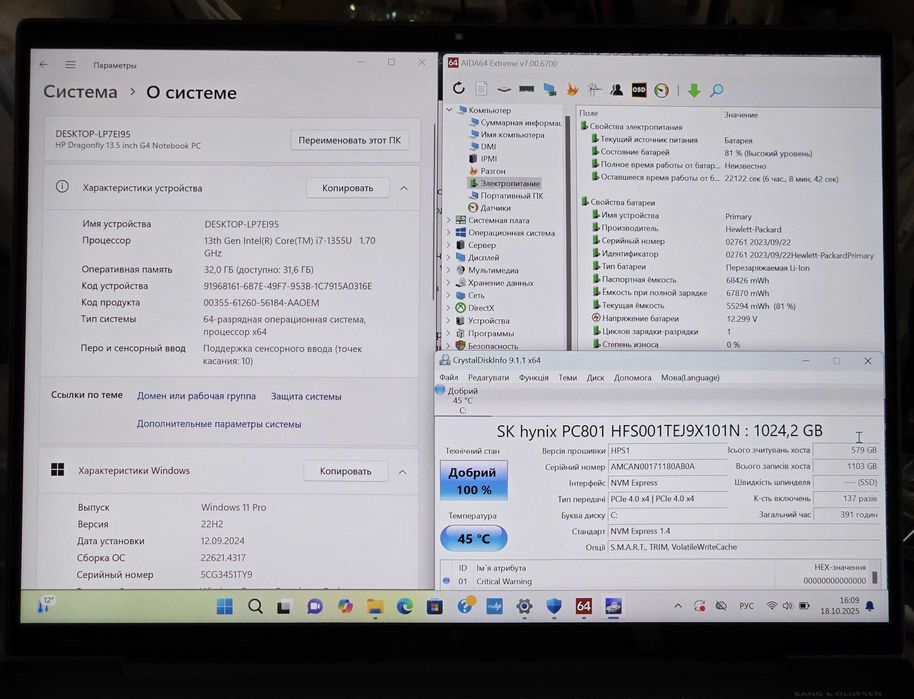Click AIDA64 Refresh toolbar icon
914x699 pixels.
(x=459, y=89)
